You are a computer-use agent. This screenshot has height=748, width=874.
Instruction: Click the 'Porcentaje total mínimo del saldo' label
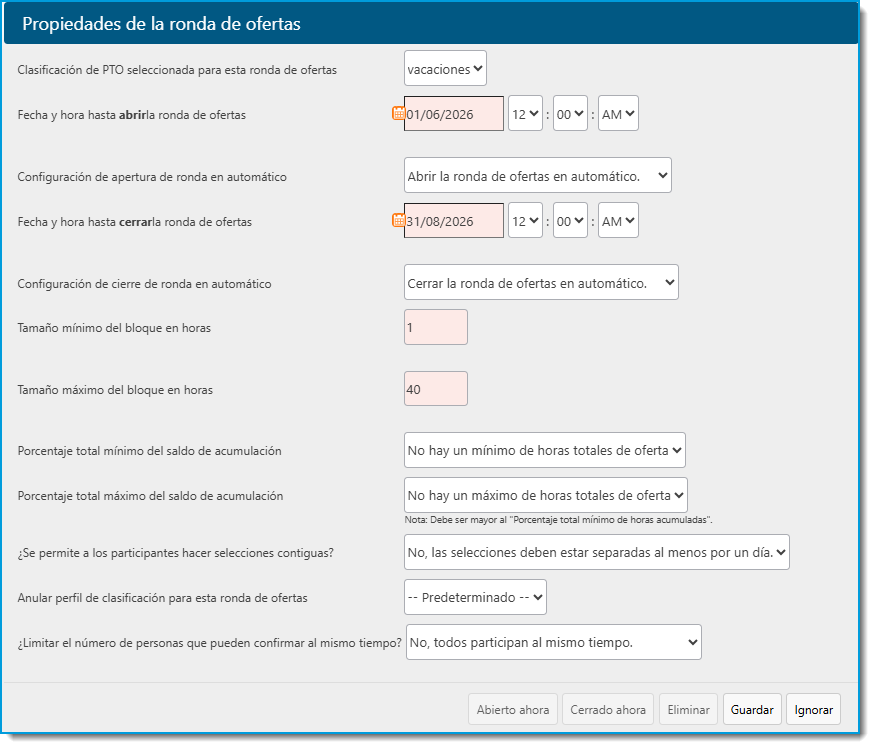[149, 451]
